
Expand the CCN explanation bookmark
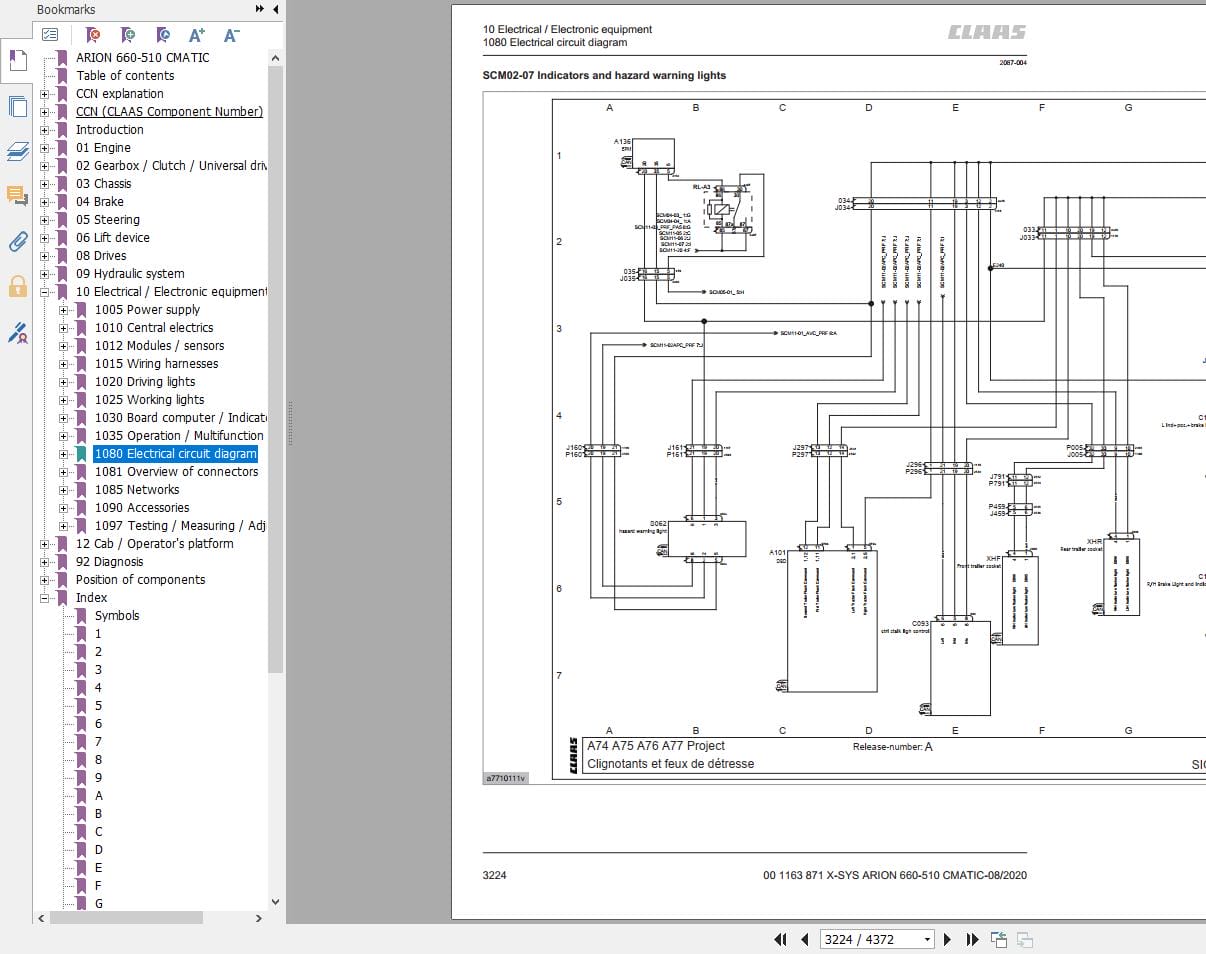pyautogui.click(x=45, y=94)
